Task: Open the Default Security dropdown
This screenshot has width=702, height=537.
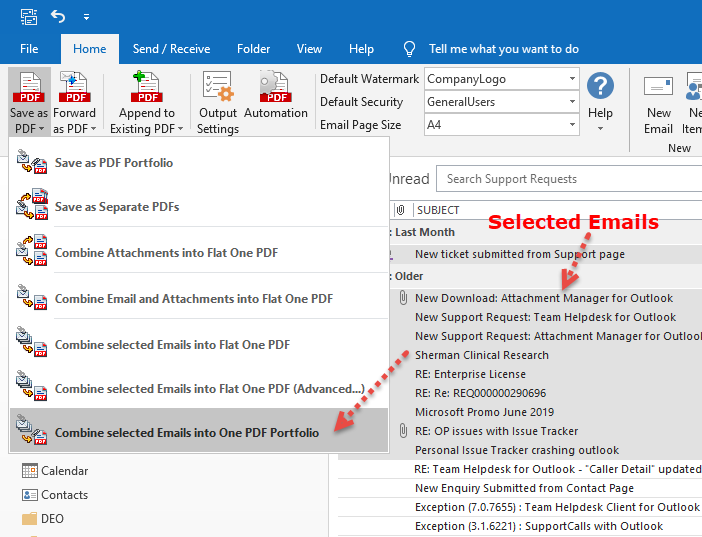Action: [572, 102]
